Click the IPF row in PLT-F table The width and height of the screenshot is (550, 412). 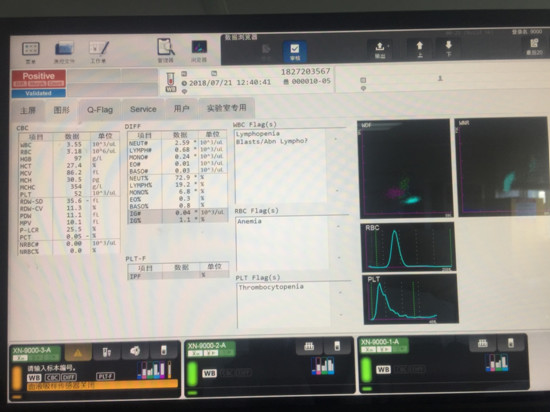pyautogui.click(x=178, y=276)
